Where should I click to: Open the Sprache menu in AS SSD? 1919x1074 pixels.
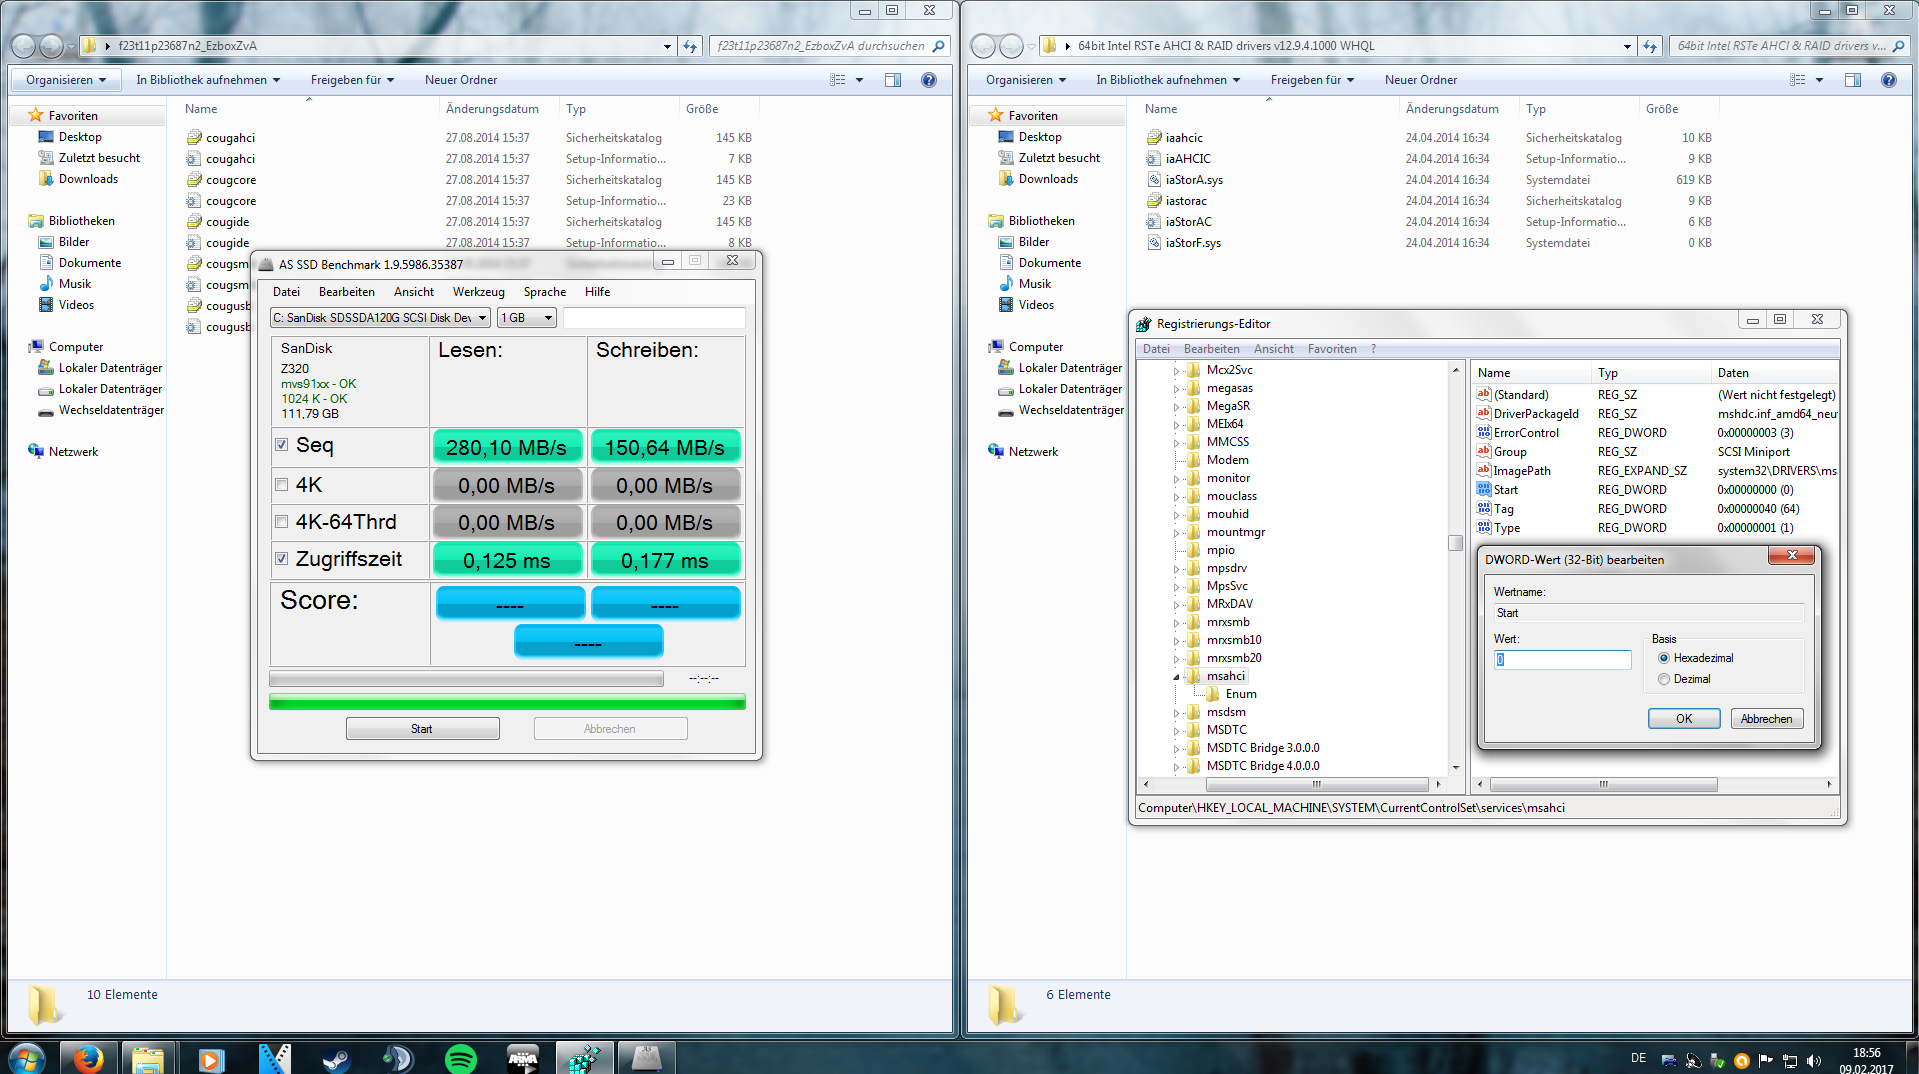545,292
